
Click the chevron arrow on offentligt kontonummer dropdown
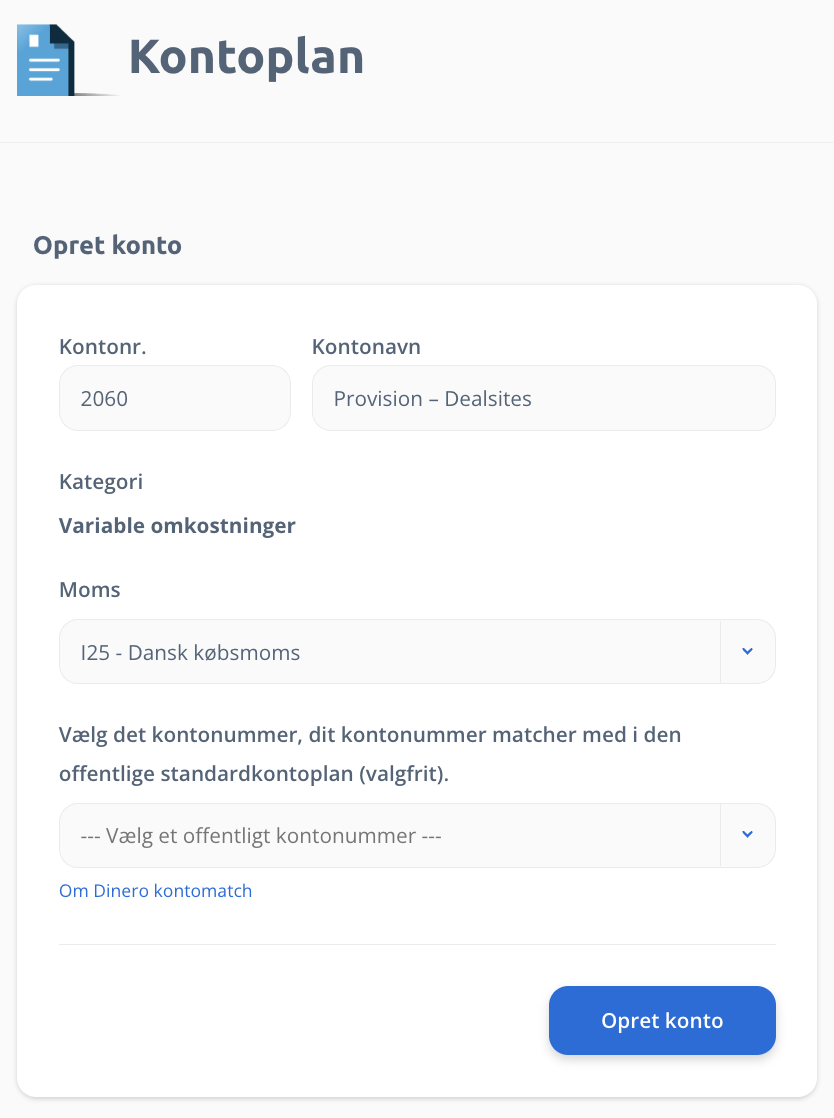pyautogui.click(x=748, y=836)
